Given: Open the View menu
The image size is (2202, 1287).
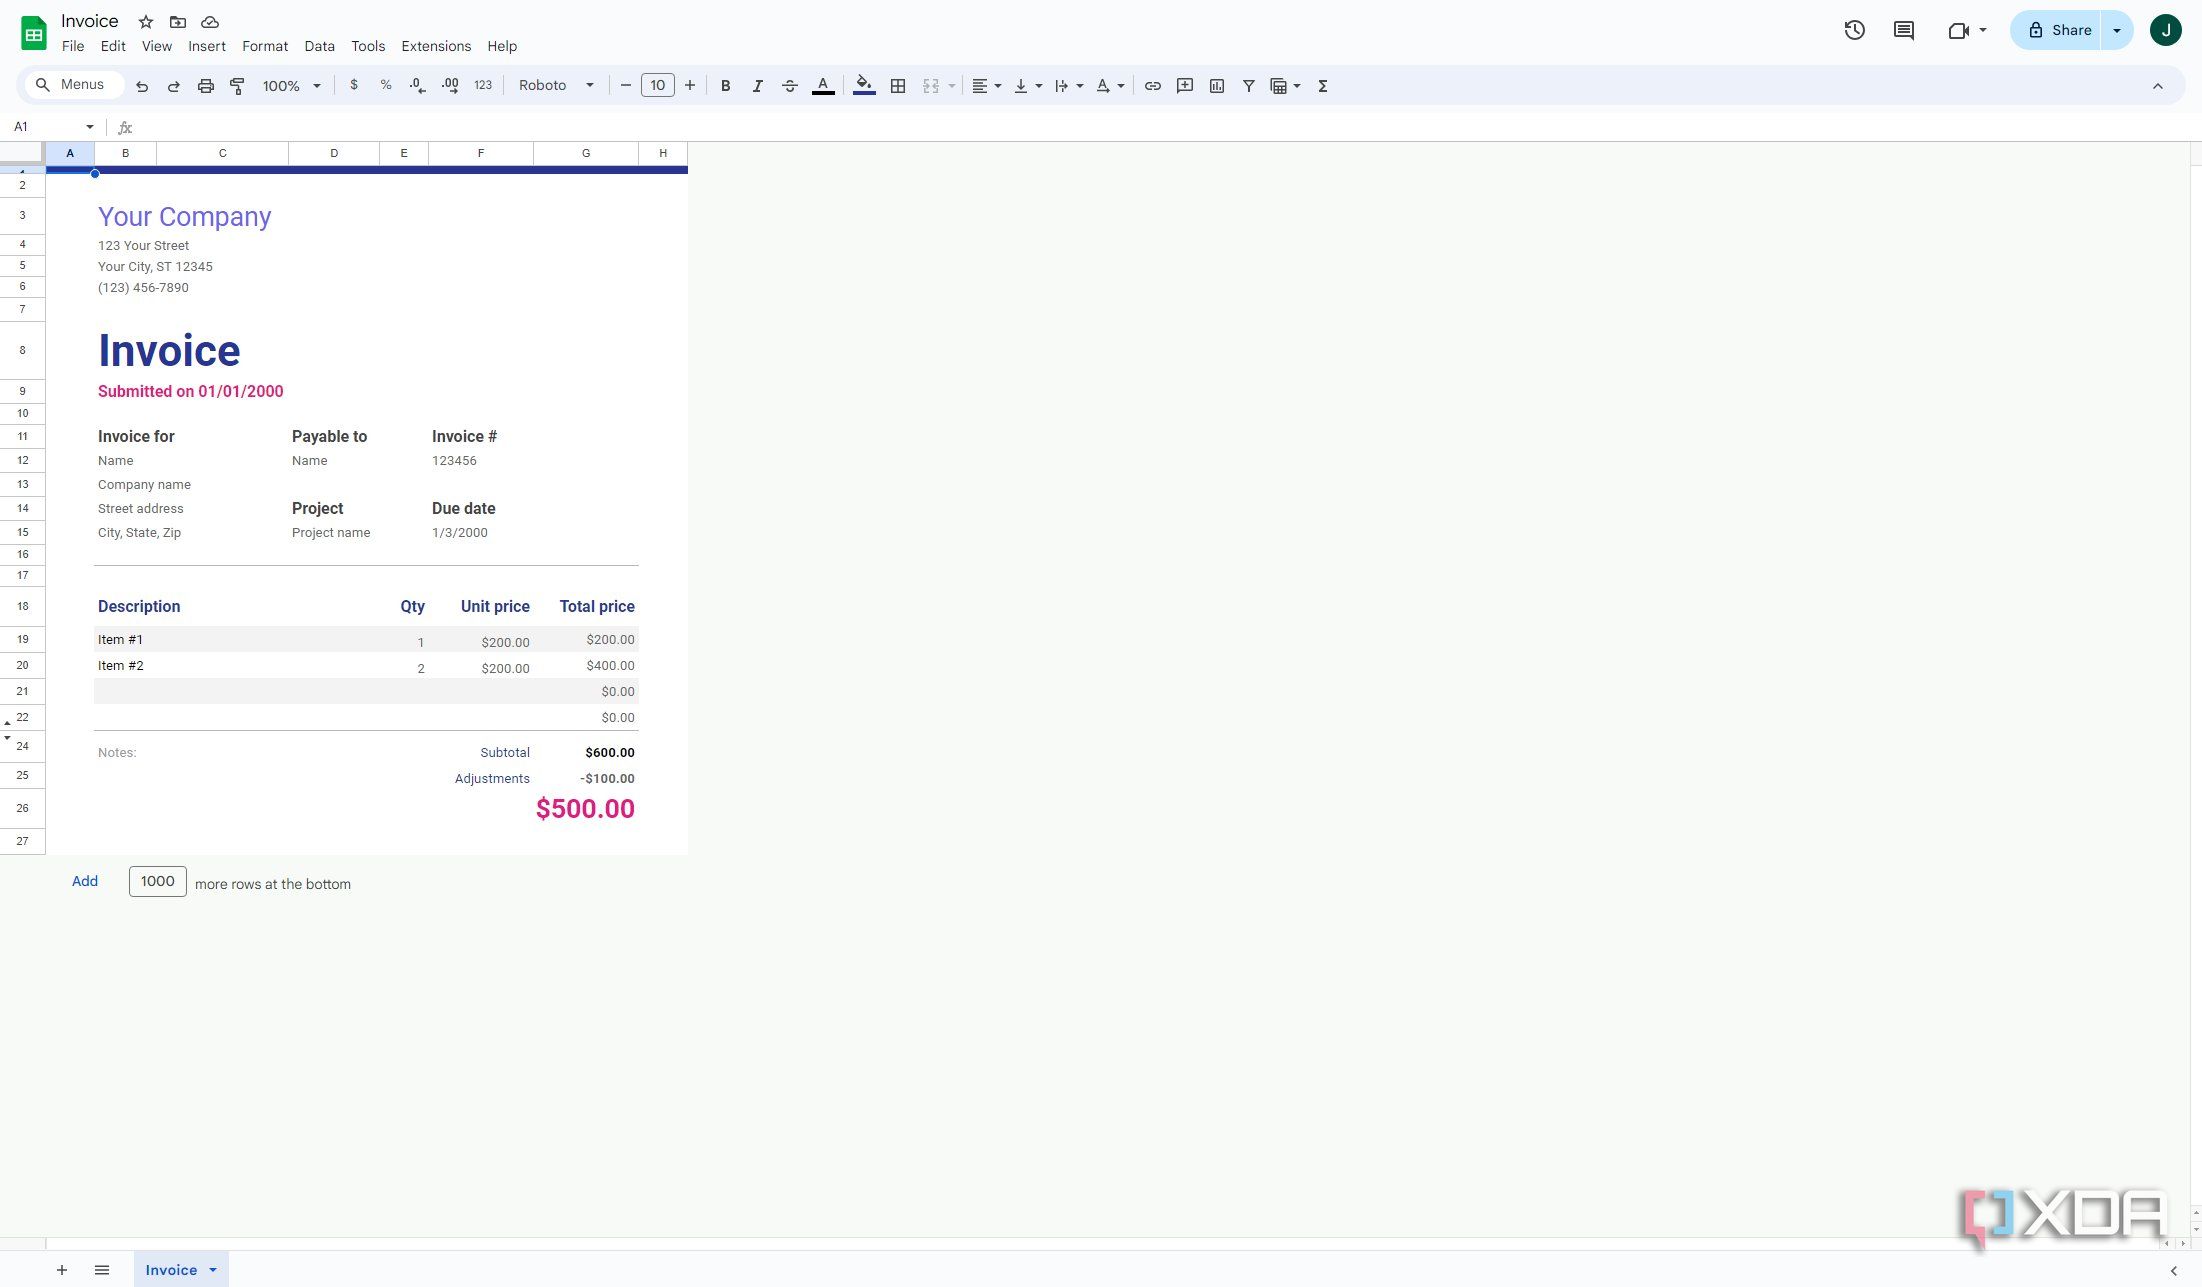Looking at the screenshot, I should (157, 46).
